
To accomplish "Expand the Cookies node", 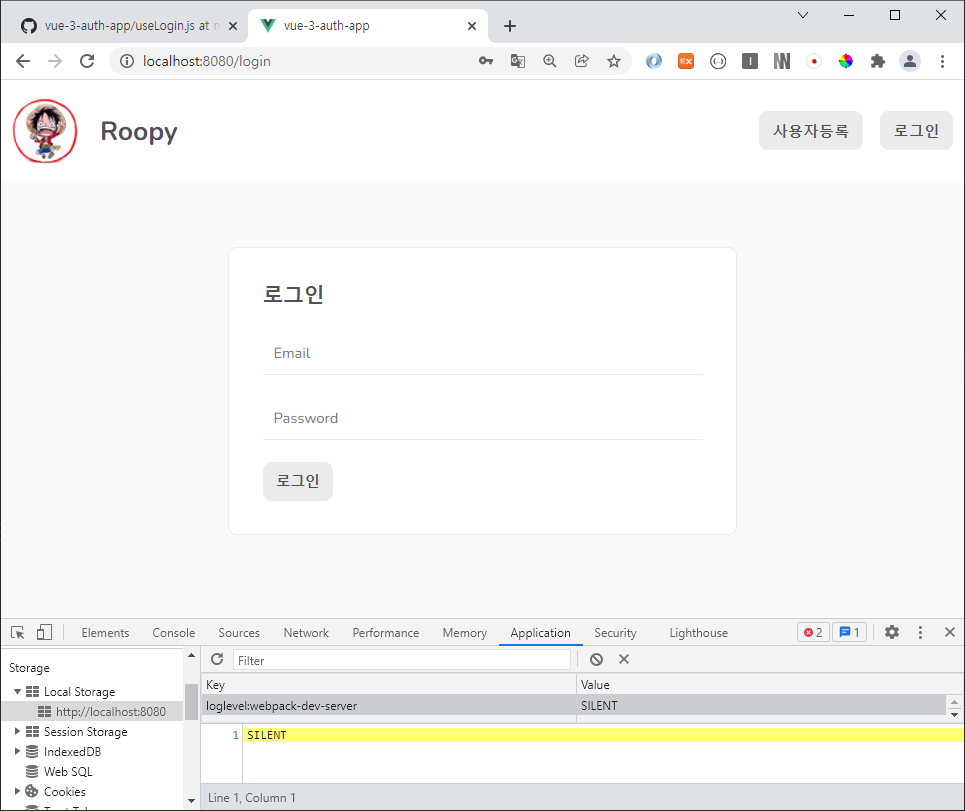I will (17, 791).
